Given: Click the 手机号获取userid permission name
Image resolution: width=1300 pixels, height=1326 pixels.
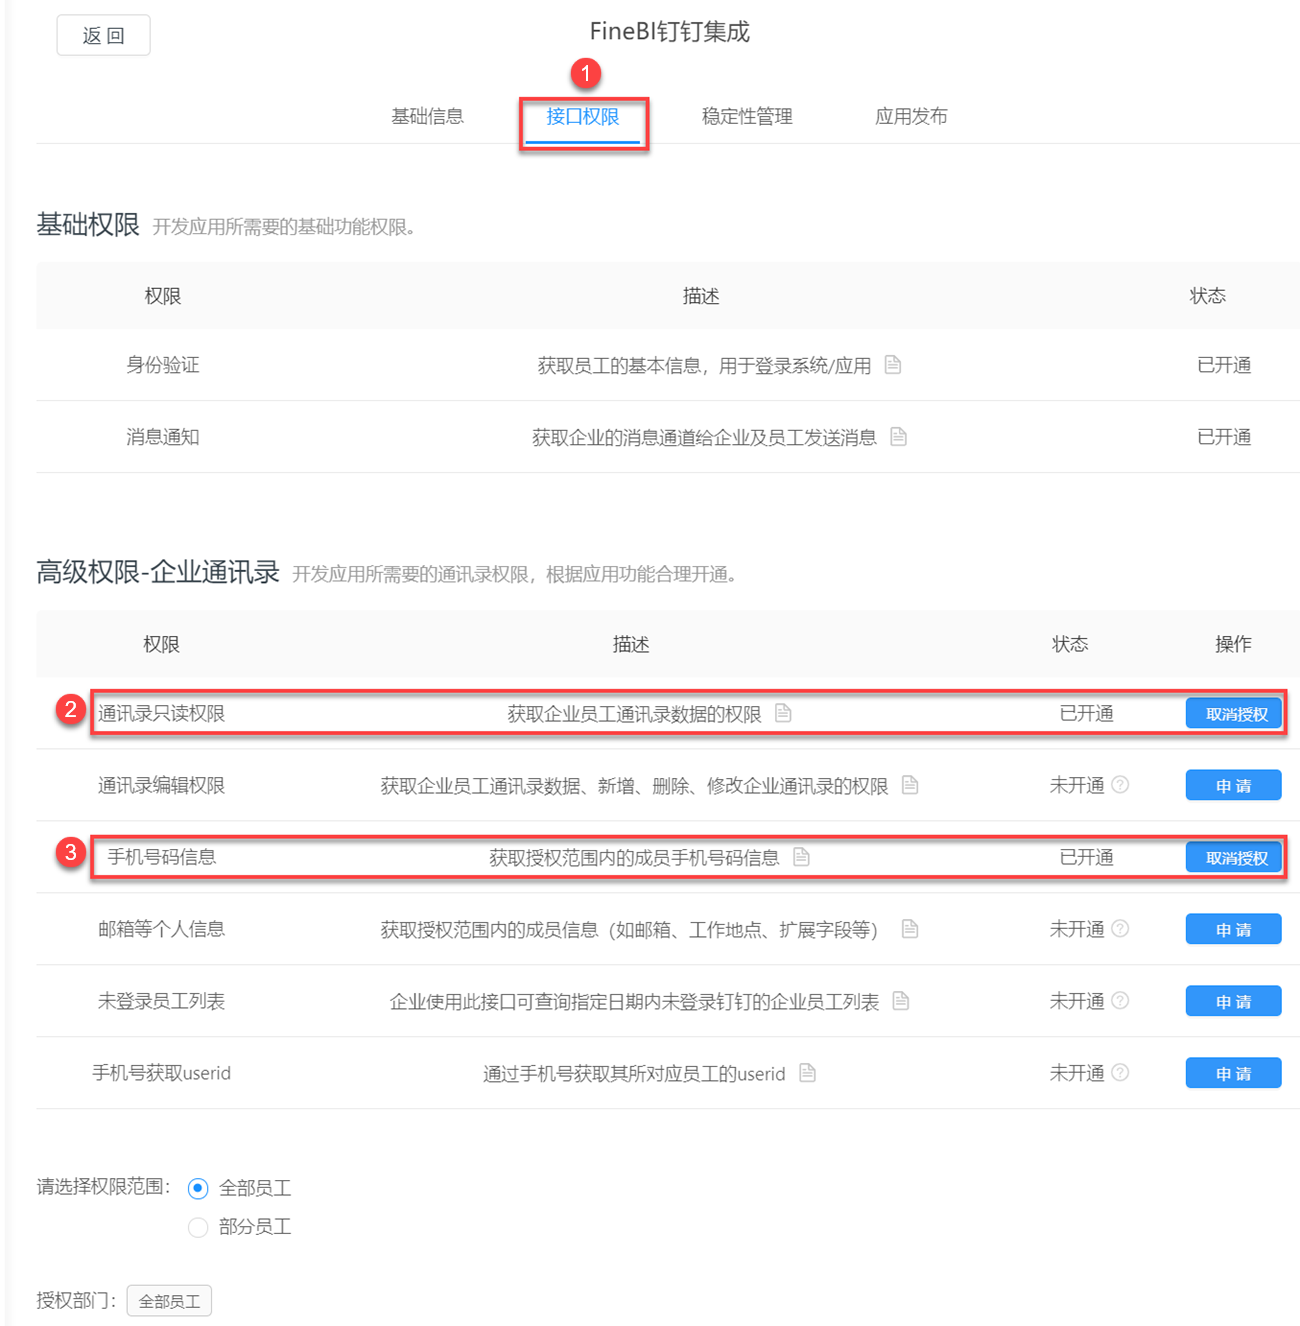Looking at the screenshot, I should pyautogui.click(x=161, y=1073).
